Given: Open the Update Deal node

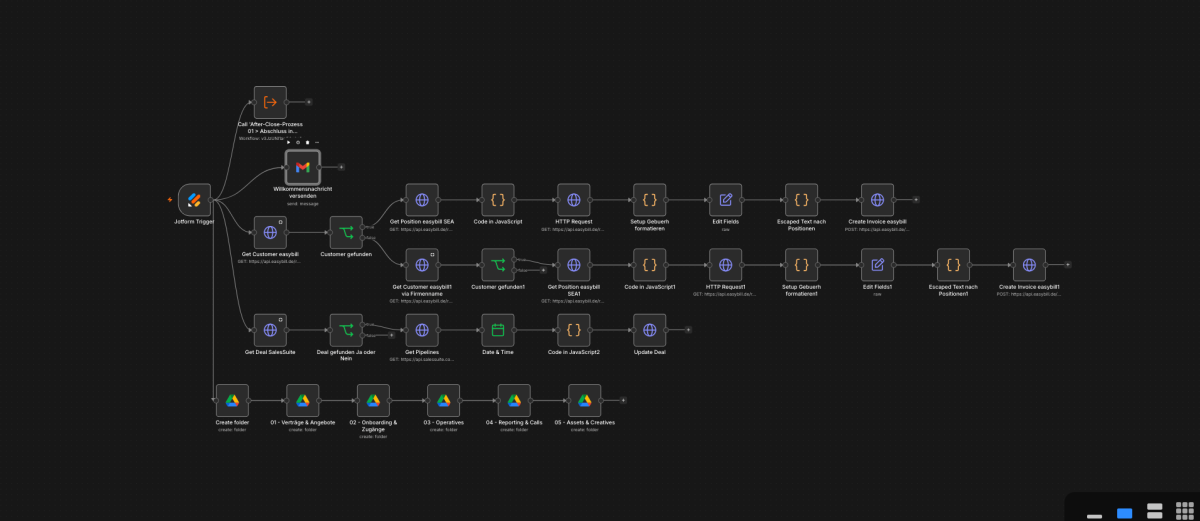Looking at the screenshot, I should (650, 330).
